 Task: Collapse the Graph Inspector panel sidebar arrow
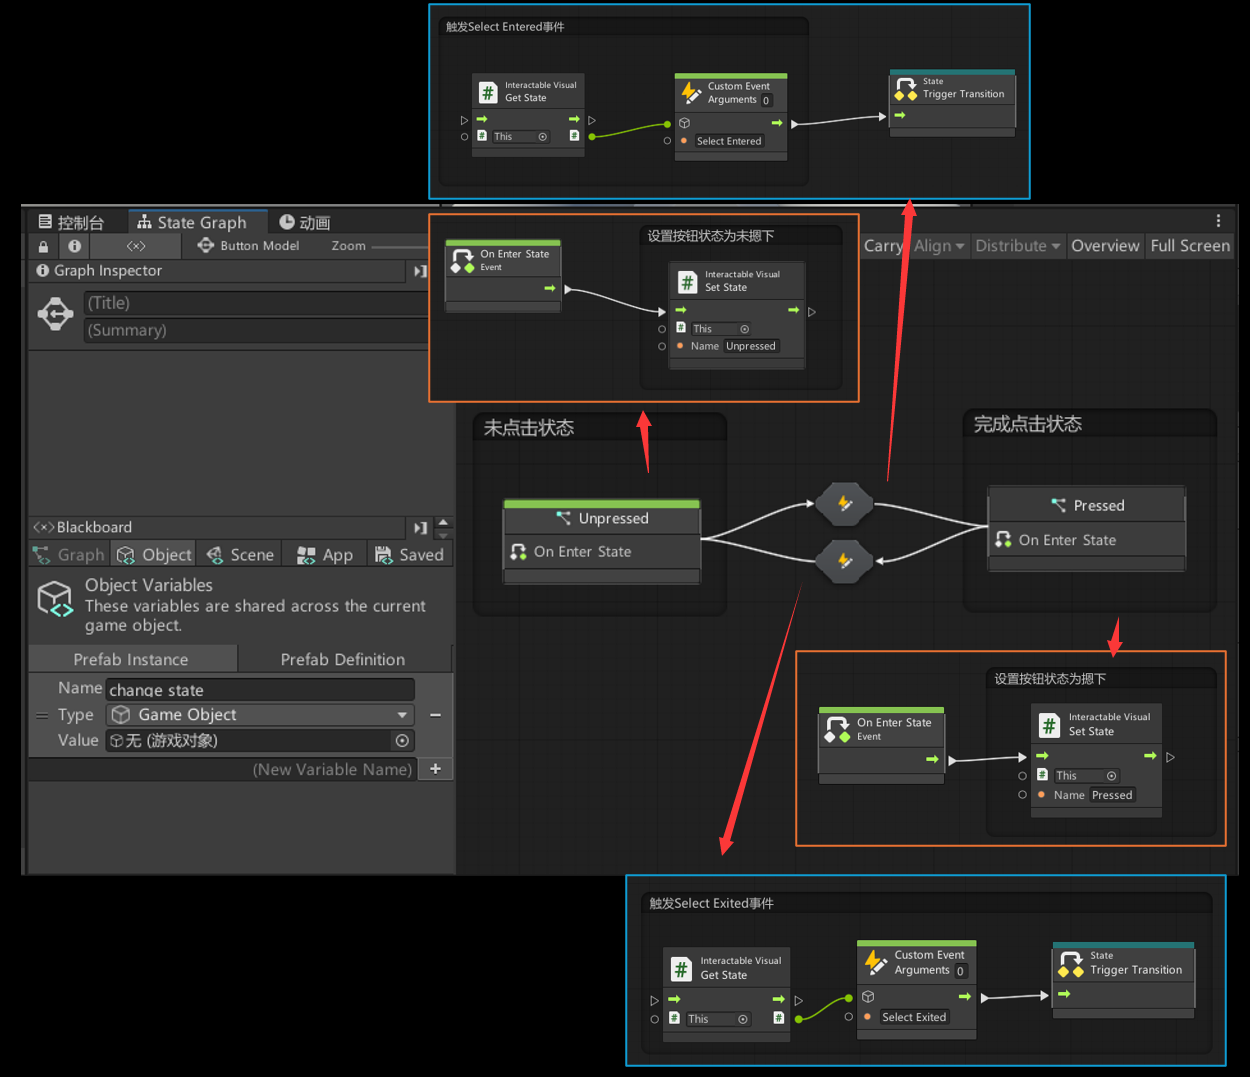pos(420,271)
